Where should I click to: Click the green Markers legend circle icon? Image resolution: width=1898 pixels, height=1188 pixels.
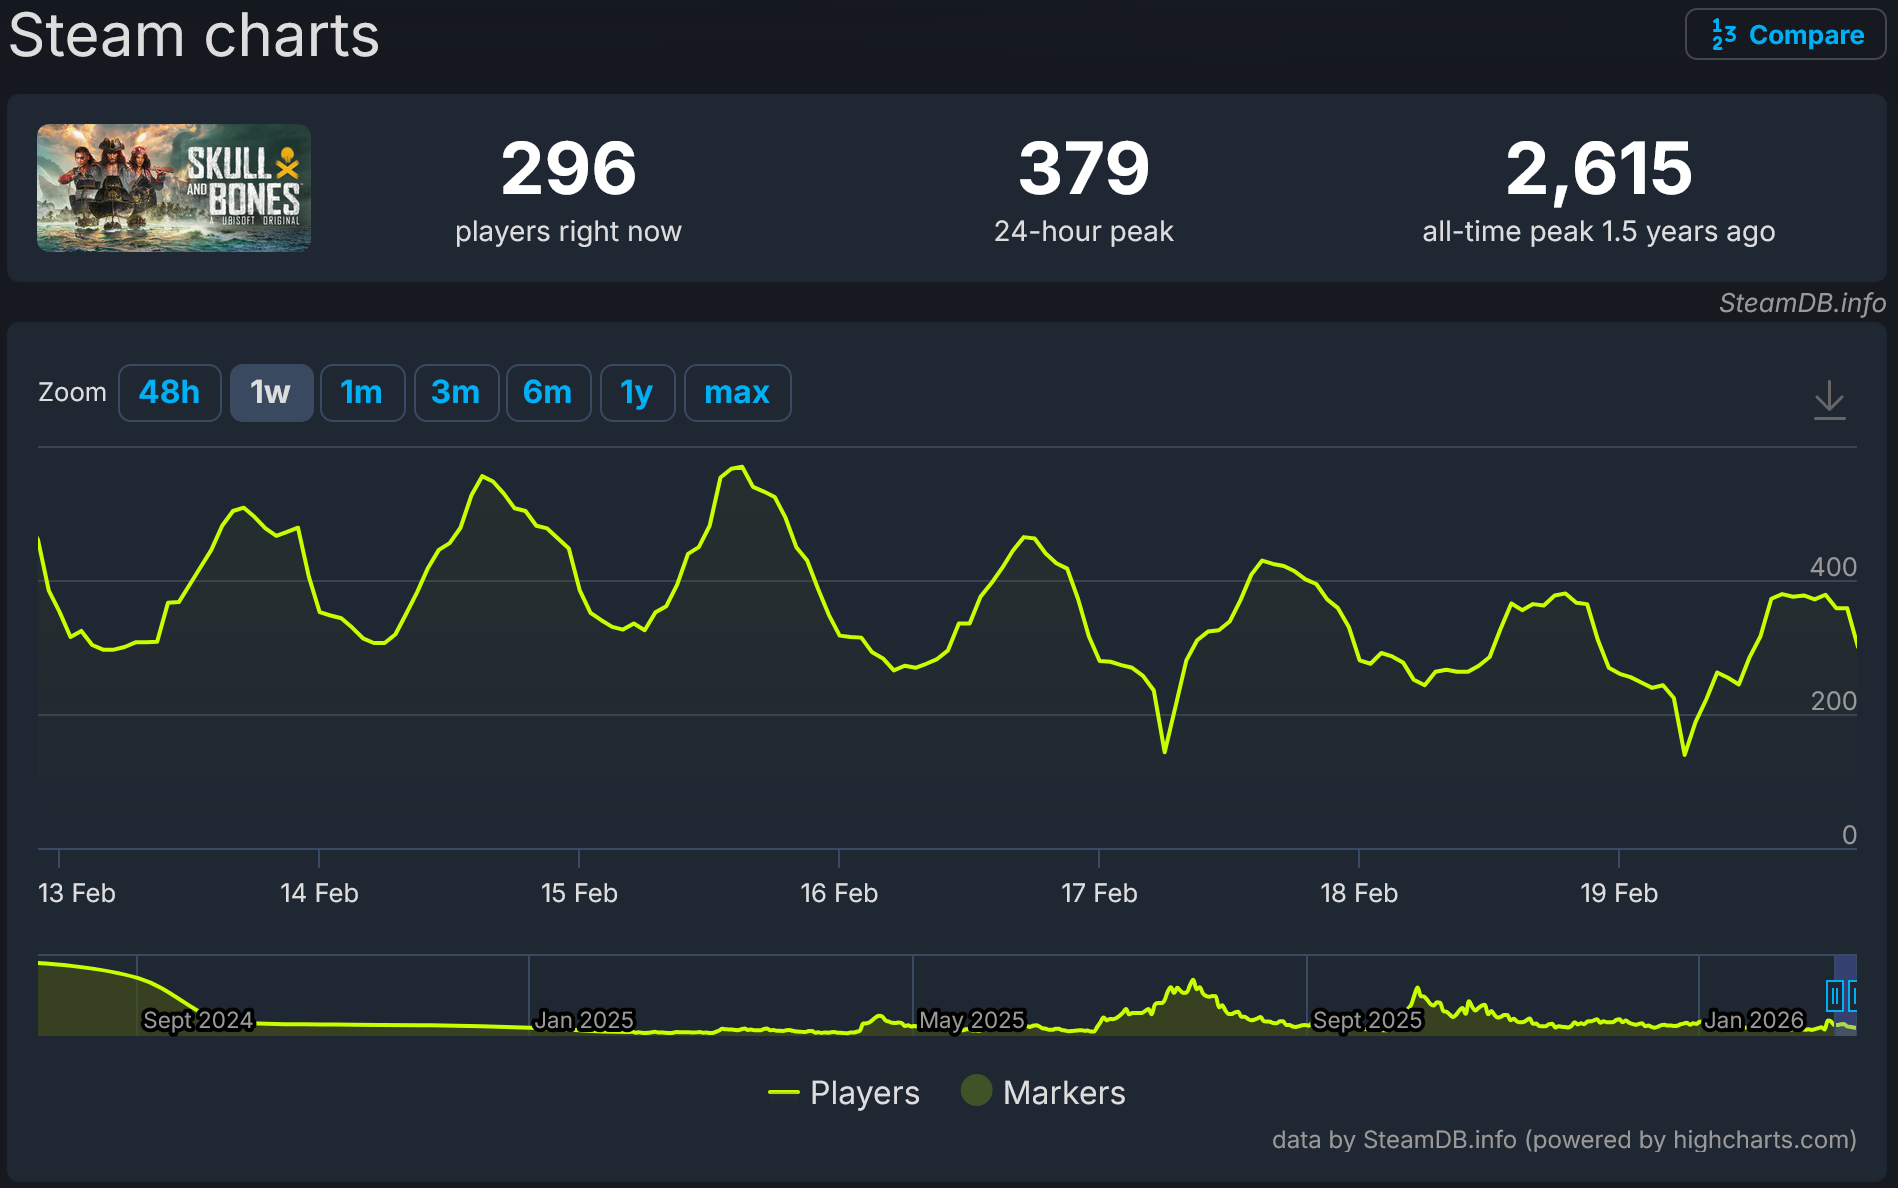coord(976,1091)
